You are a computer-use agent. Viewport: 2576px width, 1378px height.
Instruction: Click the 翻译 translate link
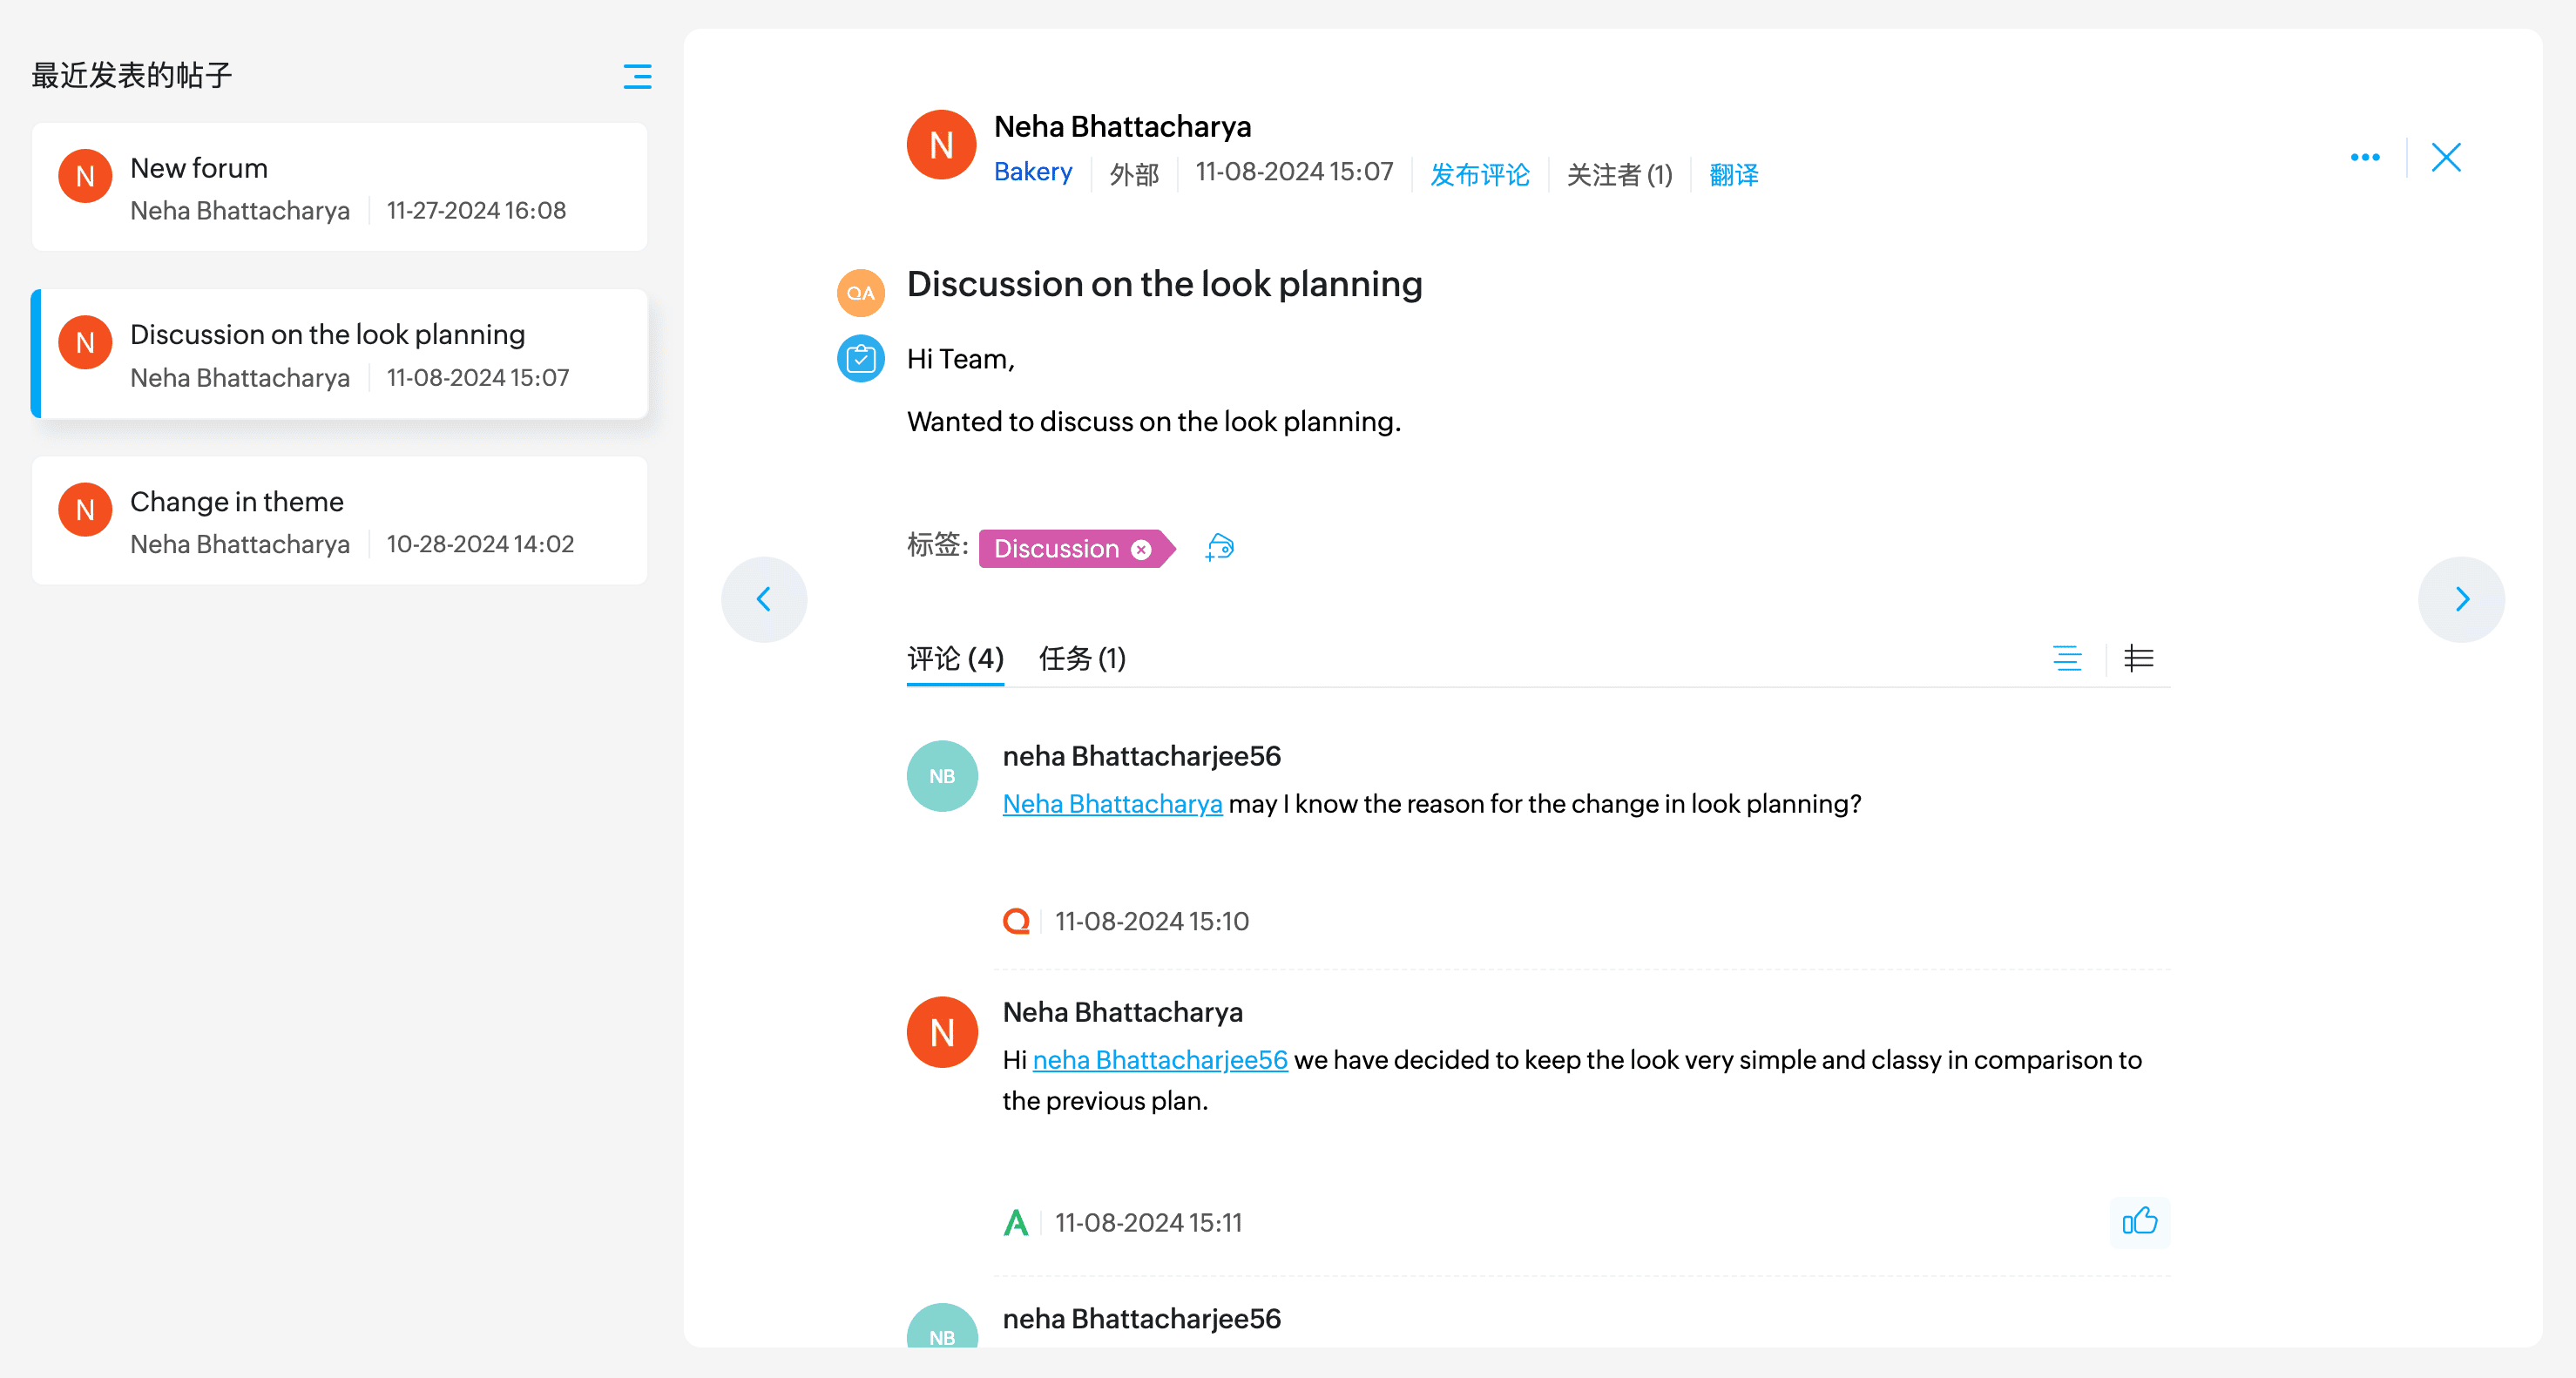pyautogui.click(x=1733, y=174)
